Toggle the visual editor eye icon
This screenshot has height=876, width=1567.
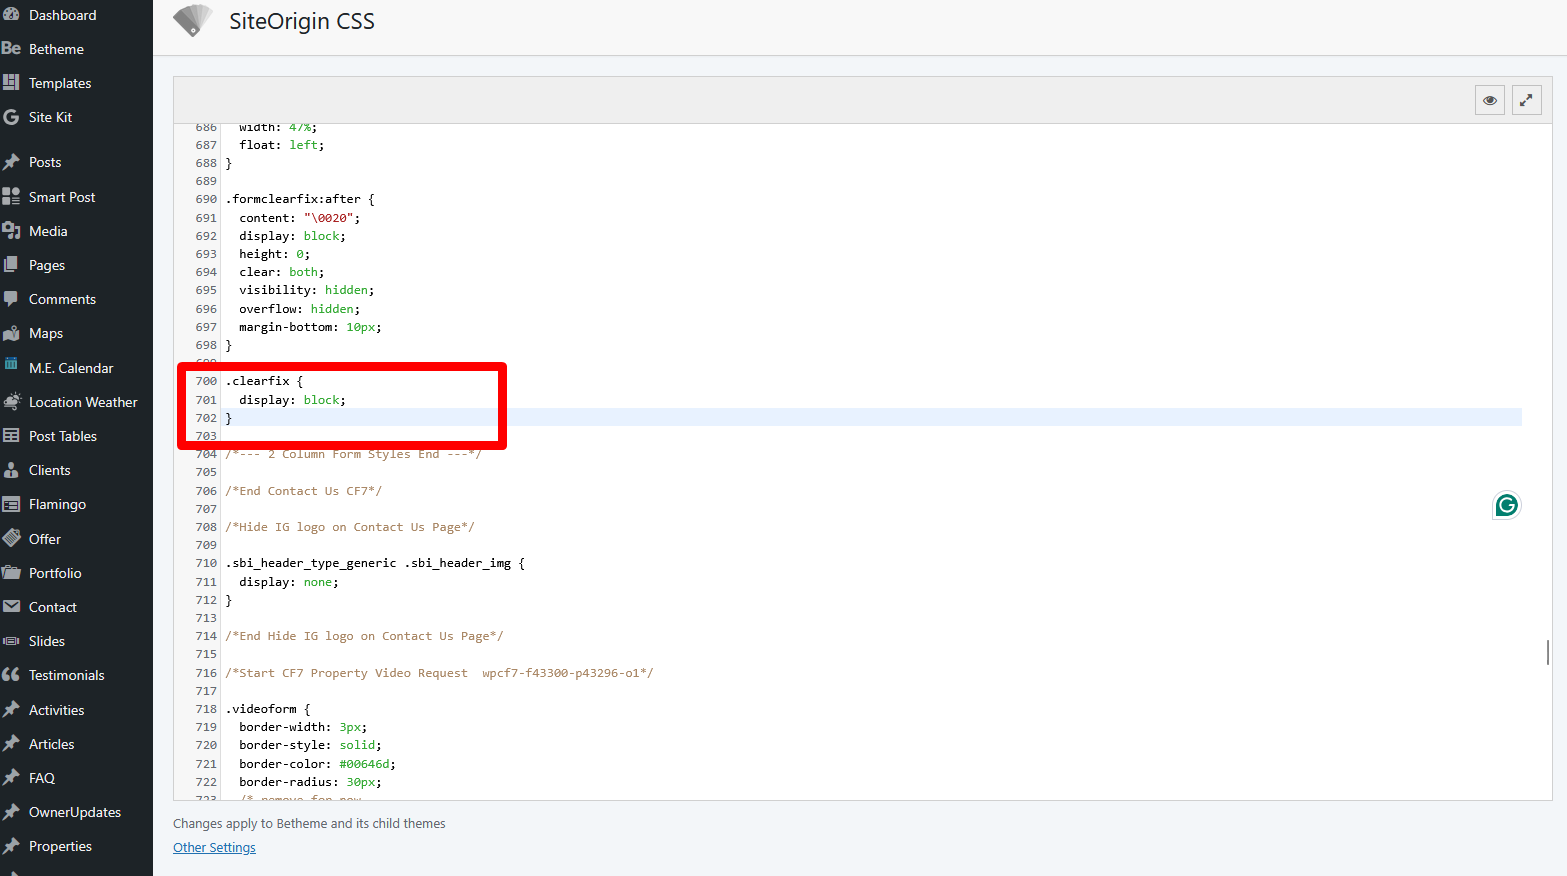tap(1489, 100)
